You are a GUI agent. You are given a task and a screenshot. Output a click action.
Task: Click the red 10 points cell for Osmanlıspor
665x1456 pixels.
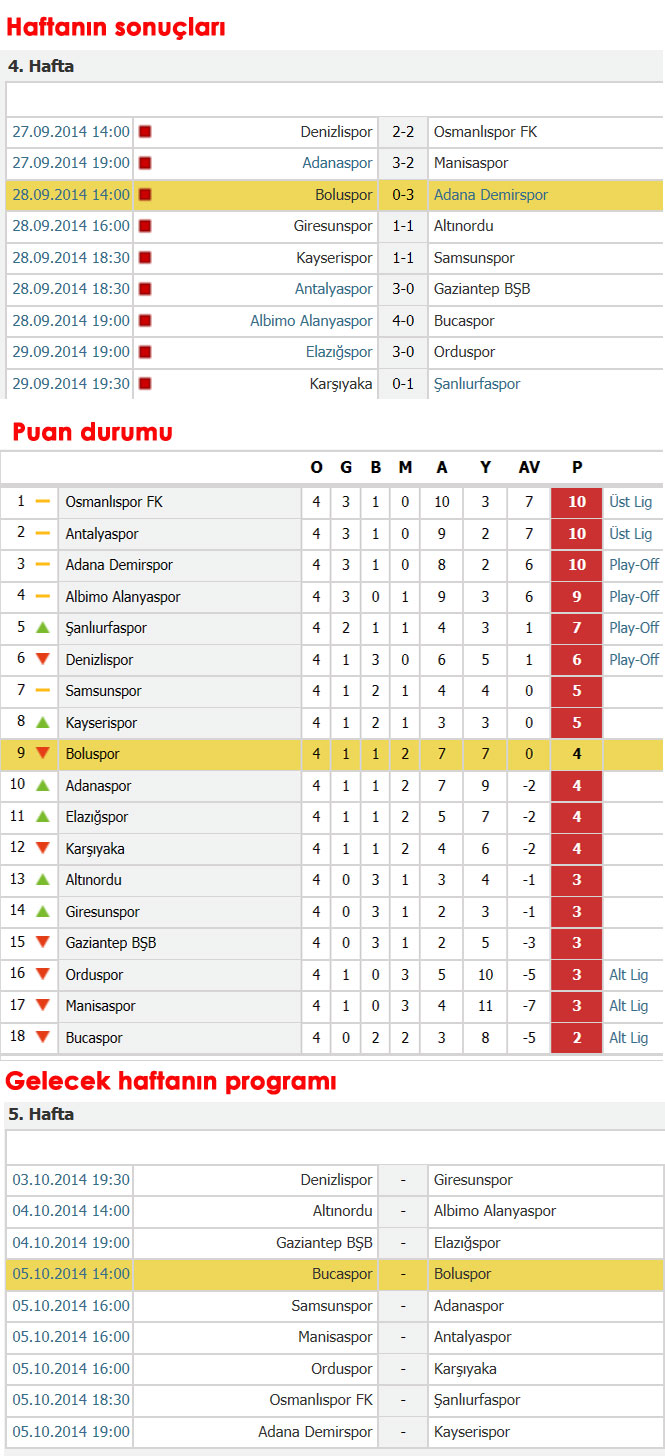[577, 502]
